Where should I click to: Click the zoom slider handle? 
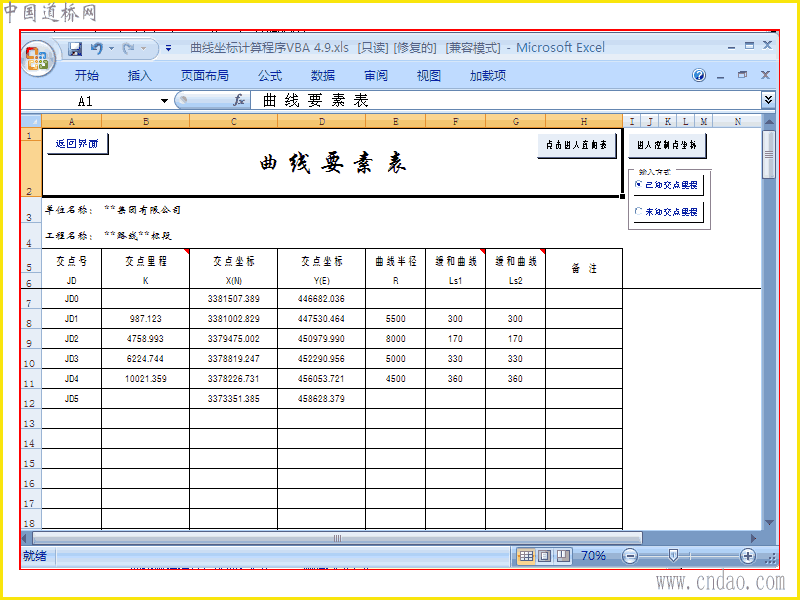[x=673, y=556]
